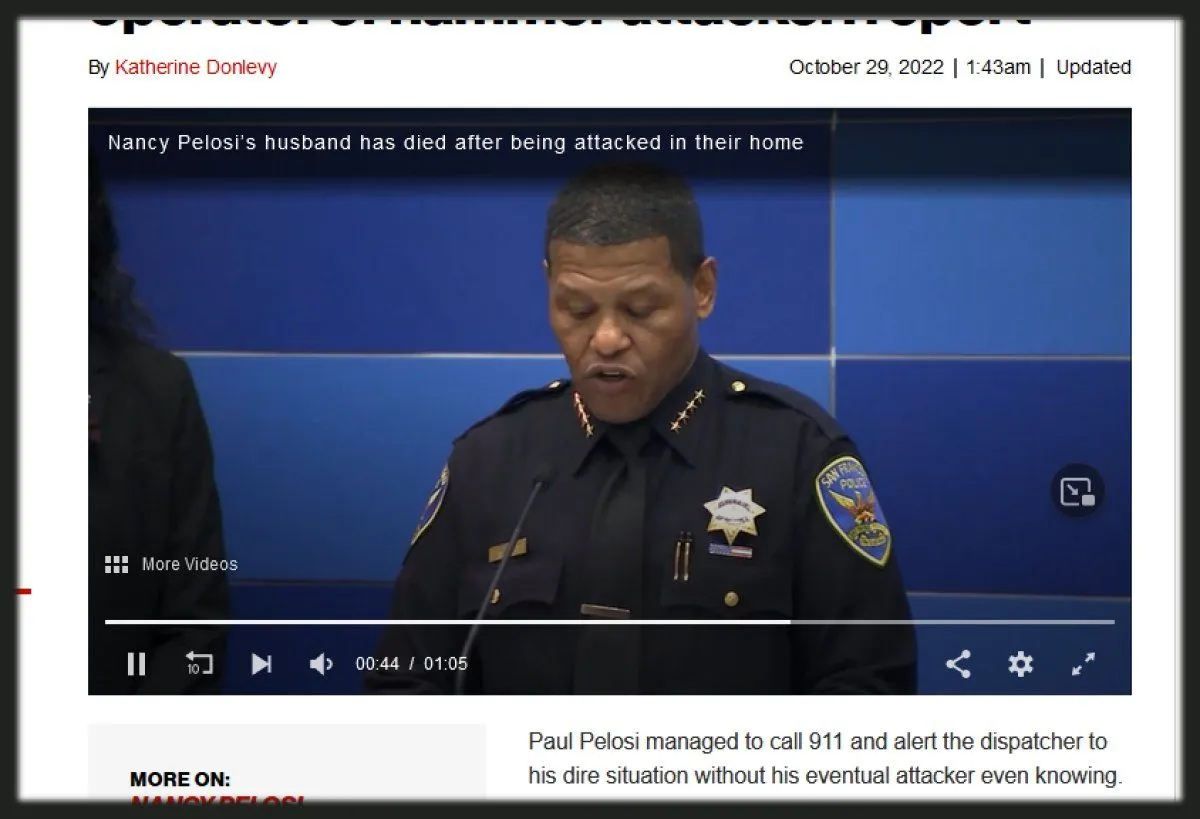Screen dimensions: 1200x819
Task: Click the unplayed end of progress bar
Action: click(x=950, y=622)
